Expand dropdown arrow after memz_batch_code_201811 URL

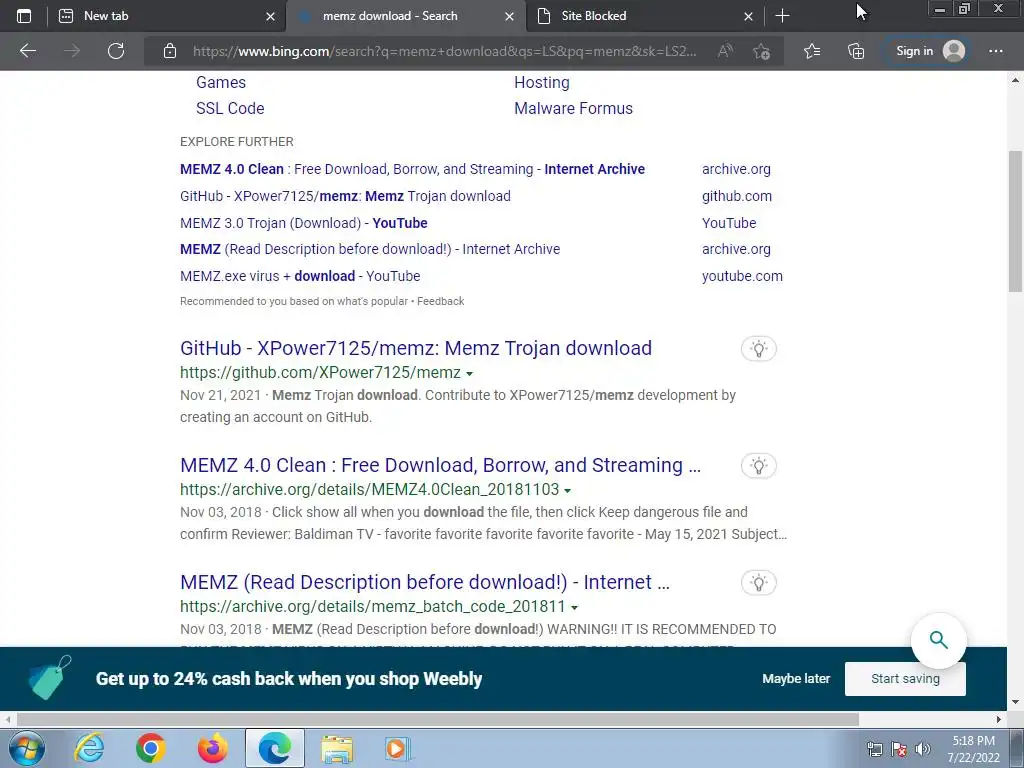(x=574, y=608)
